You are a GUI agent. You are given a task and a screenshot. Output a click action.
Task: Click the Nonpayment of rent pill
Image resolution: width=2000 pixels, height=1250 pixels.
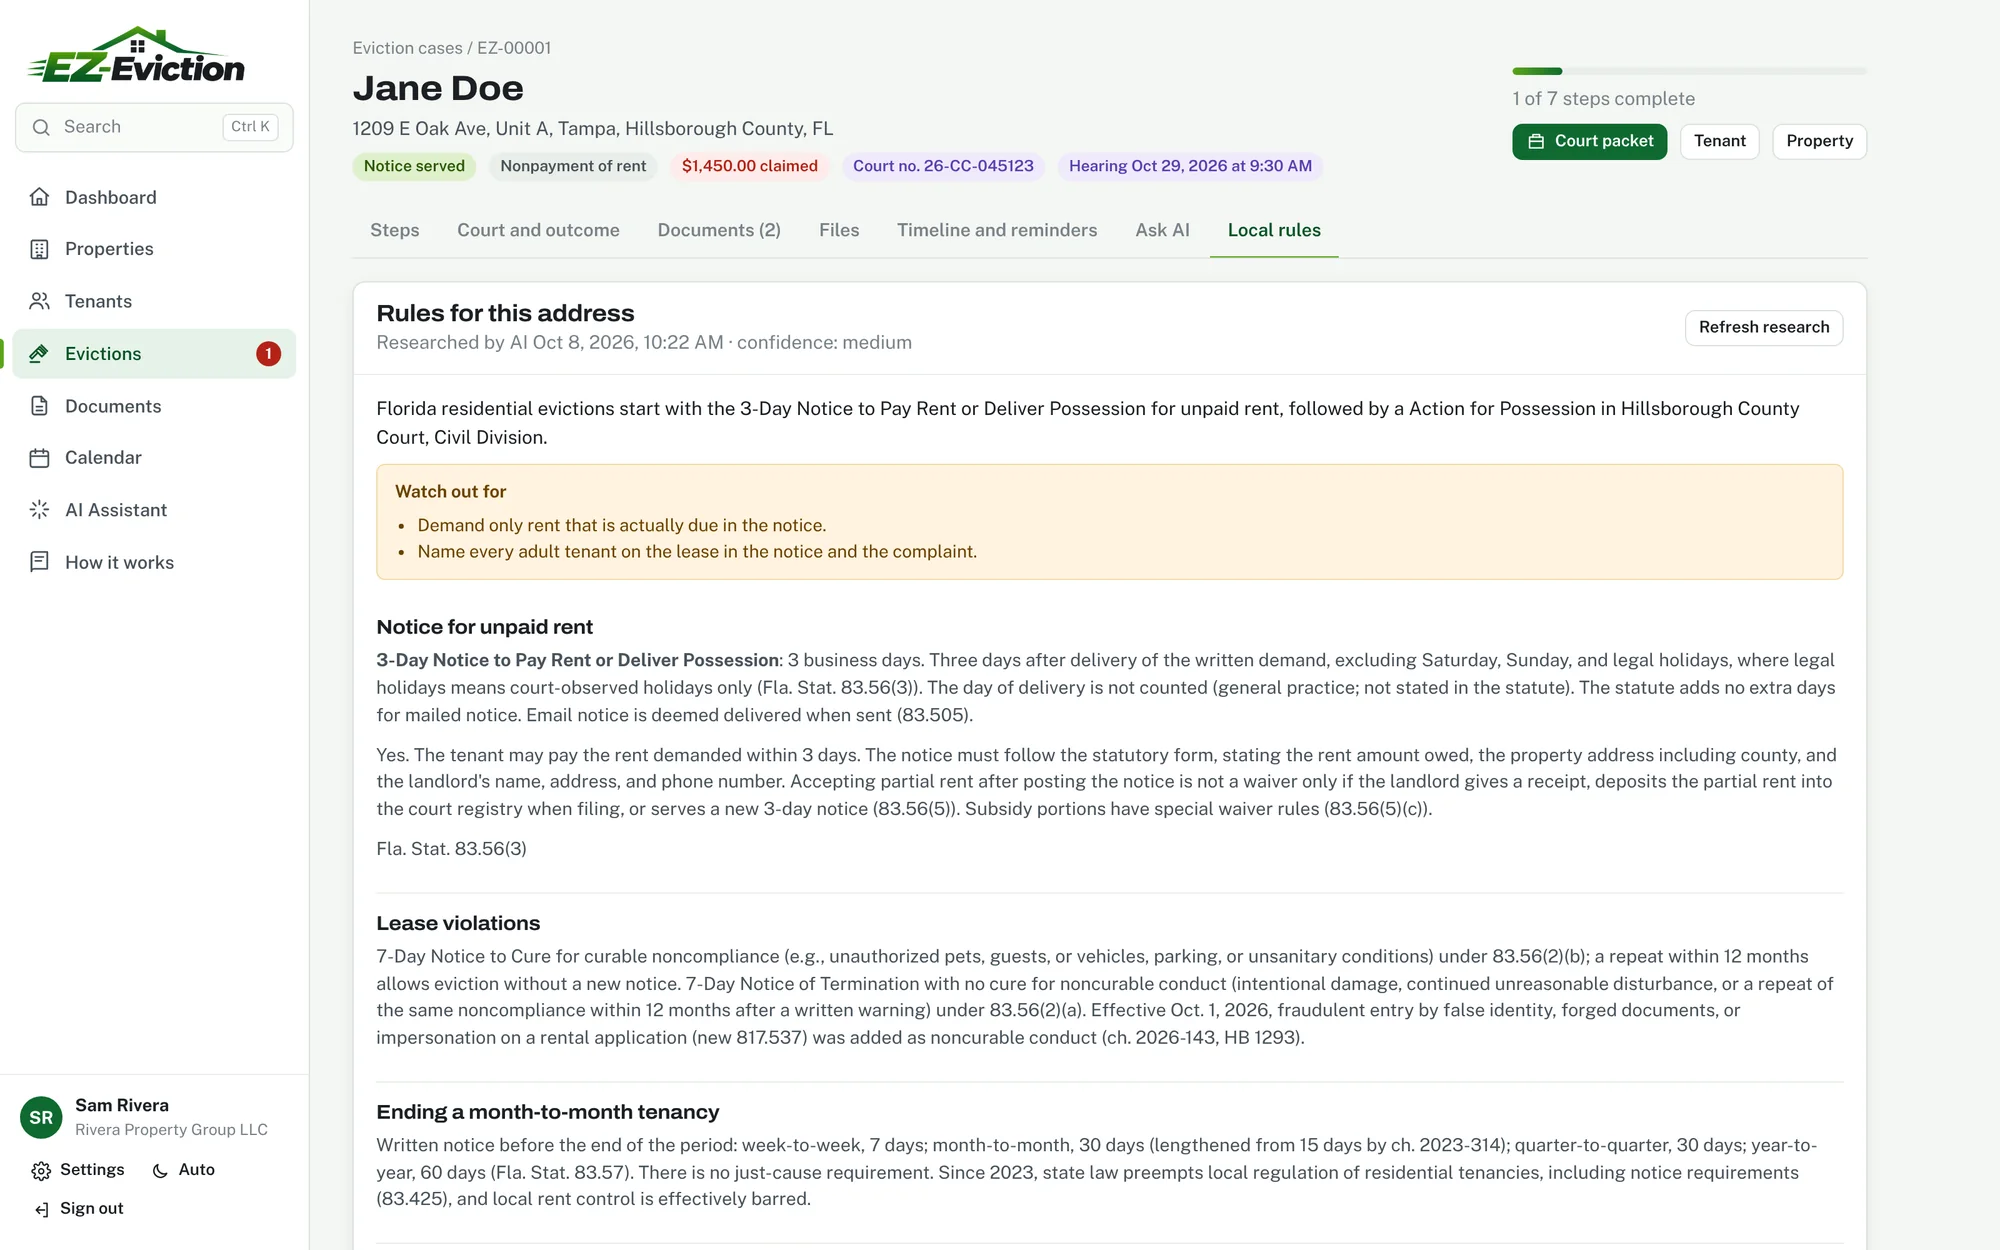(x=573, y=166)
